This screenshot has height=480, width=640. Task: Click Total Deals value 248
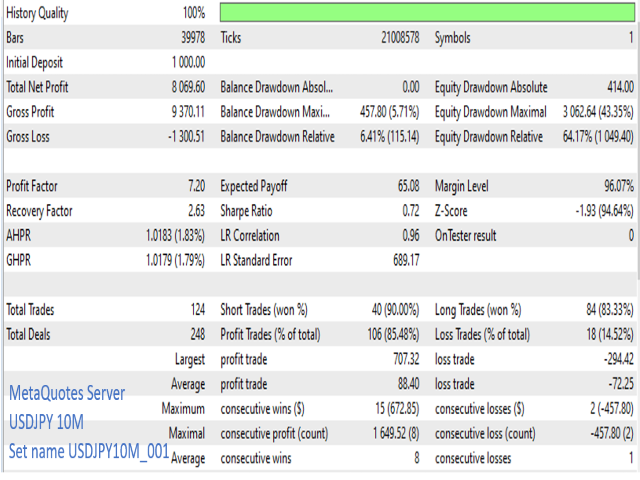pyautogui.click(x=198, y=334)
